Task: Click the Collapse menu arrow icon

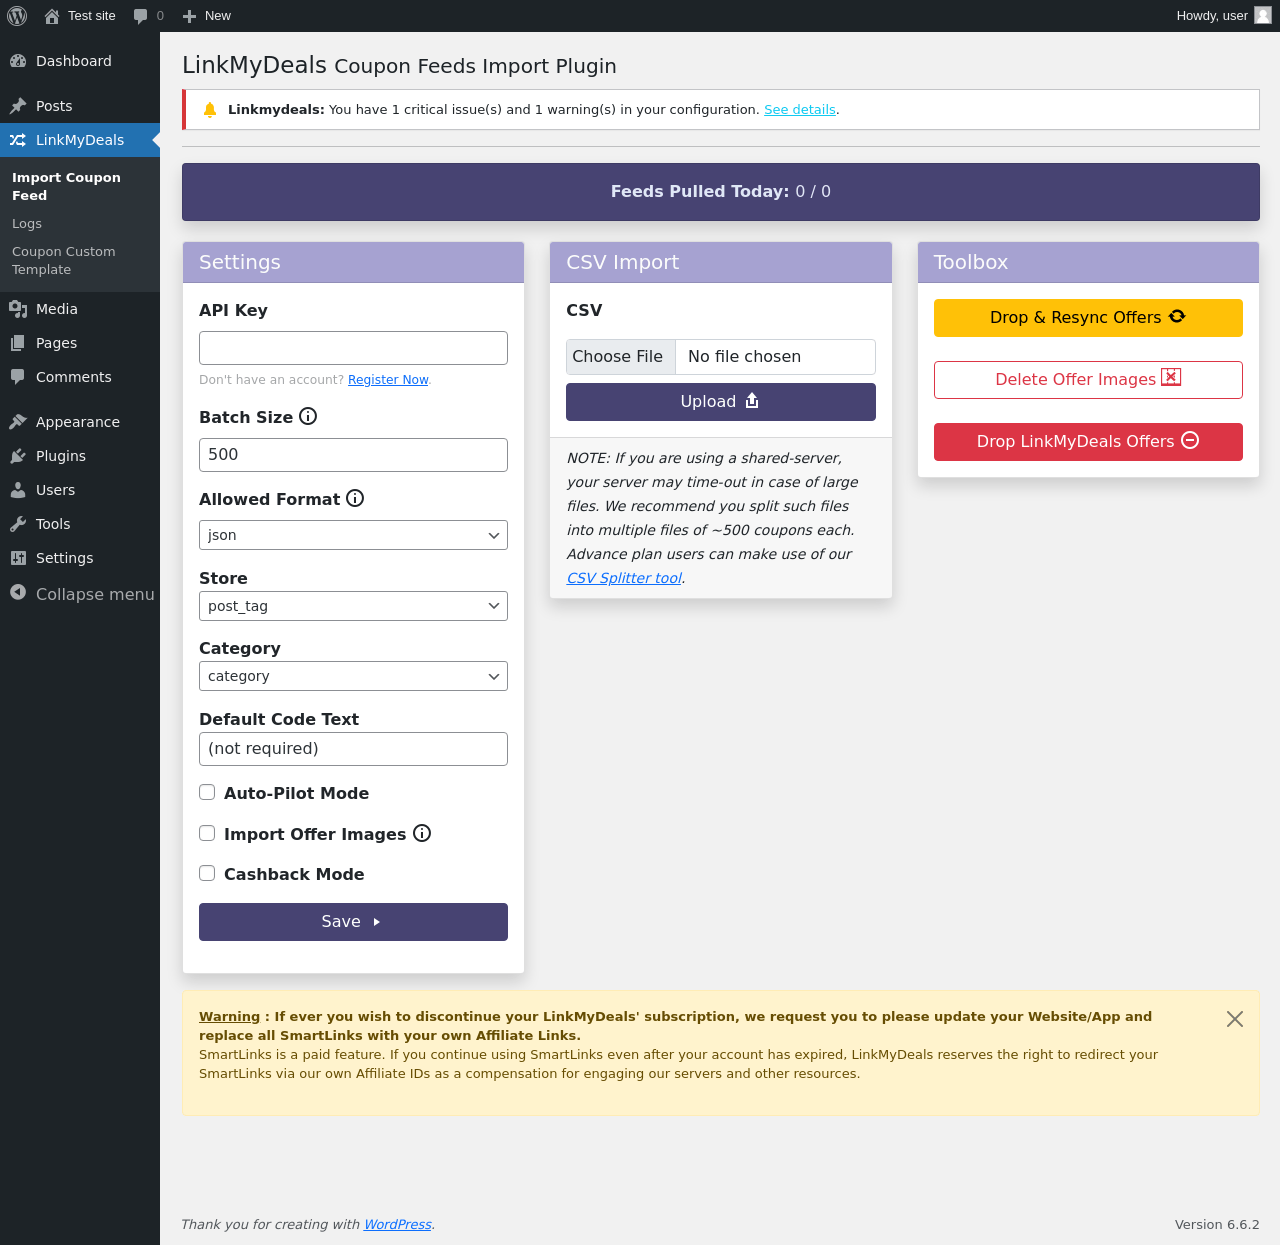Action: click(18, 592)
